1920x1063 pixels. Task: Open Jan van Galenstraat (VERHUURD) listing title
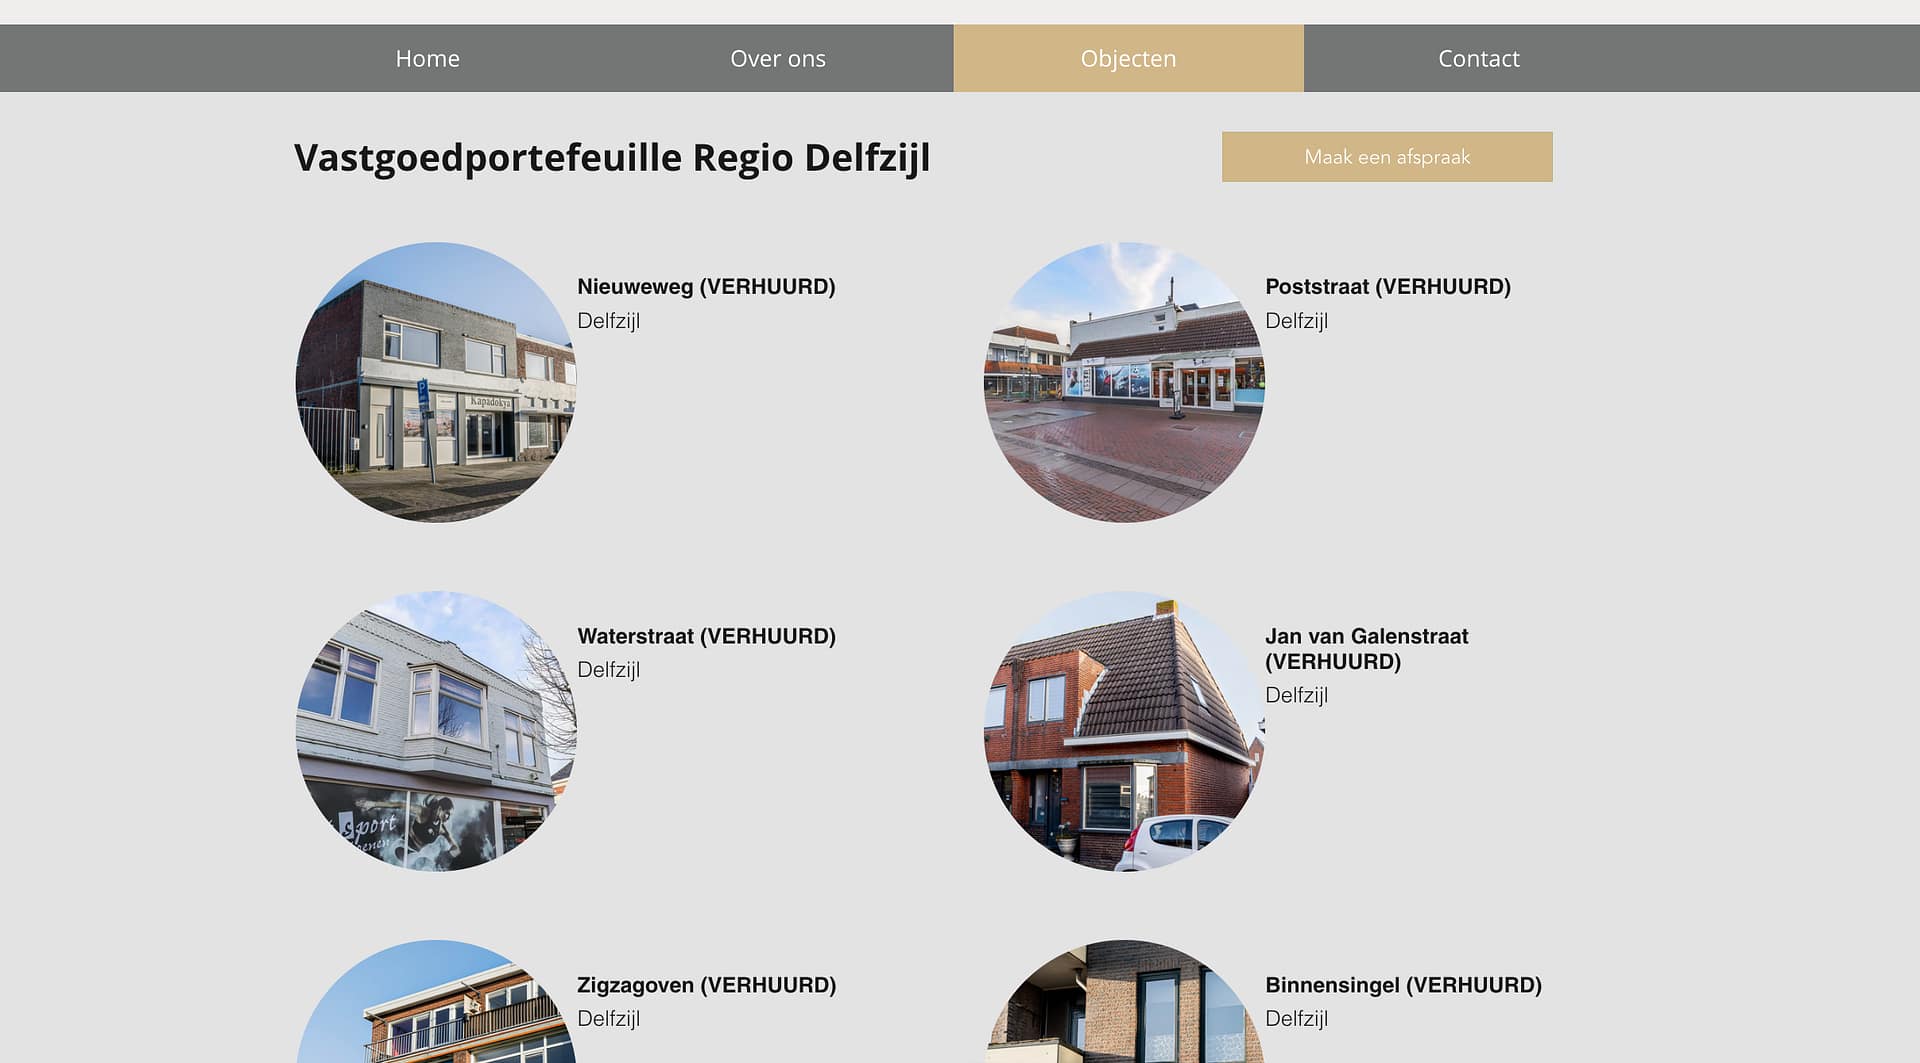[x=1366, y=648]
